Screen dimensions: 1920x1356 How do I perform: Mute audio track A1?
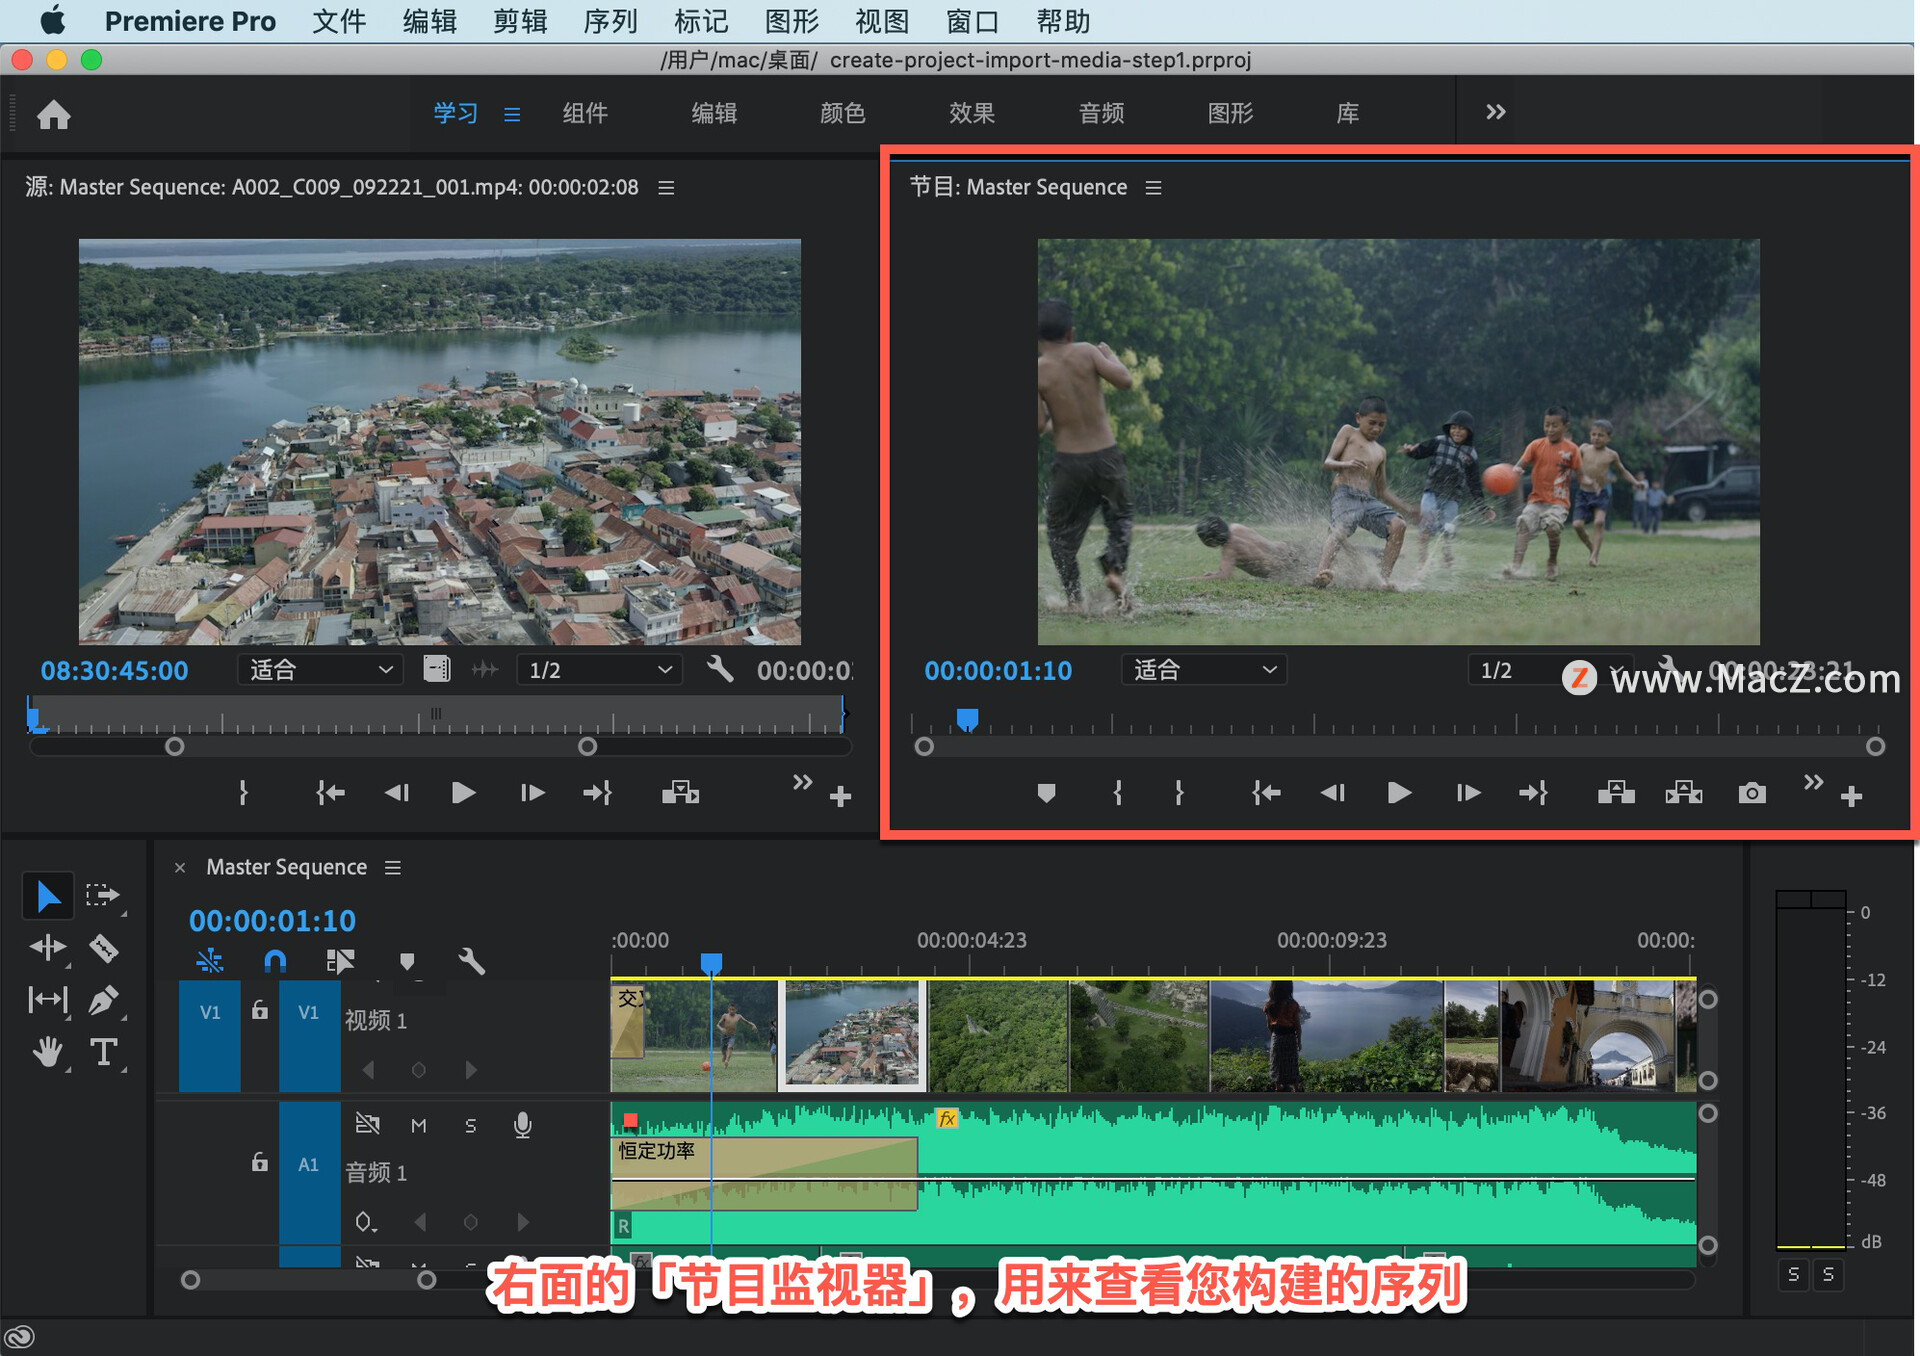[x=419, y=1126]
